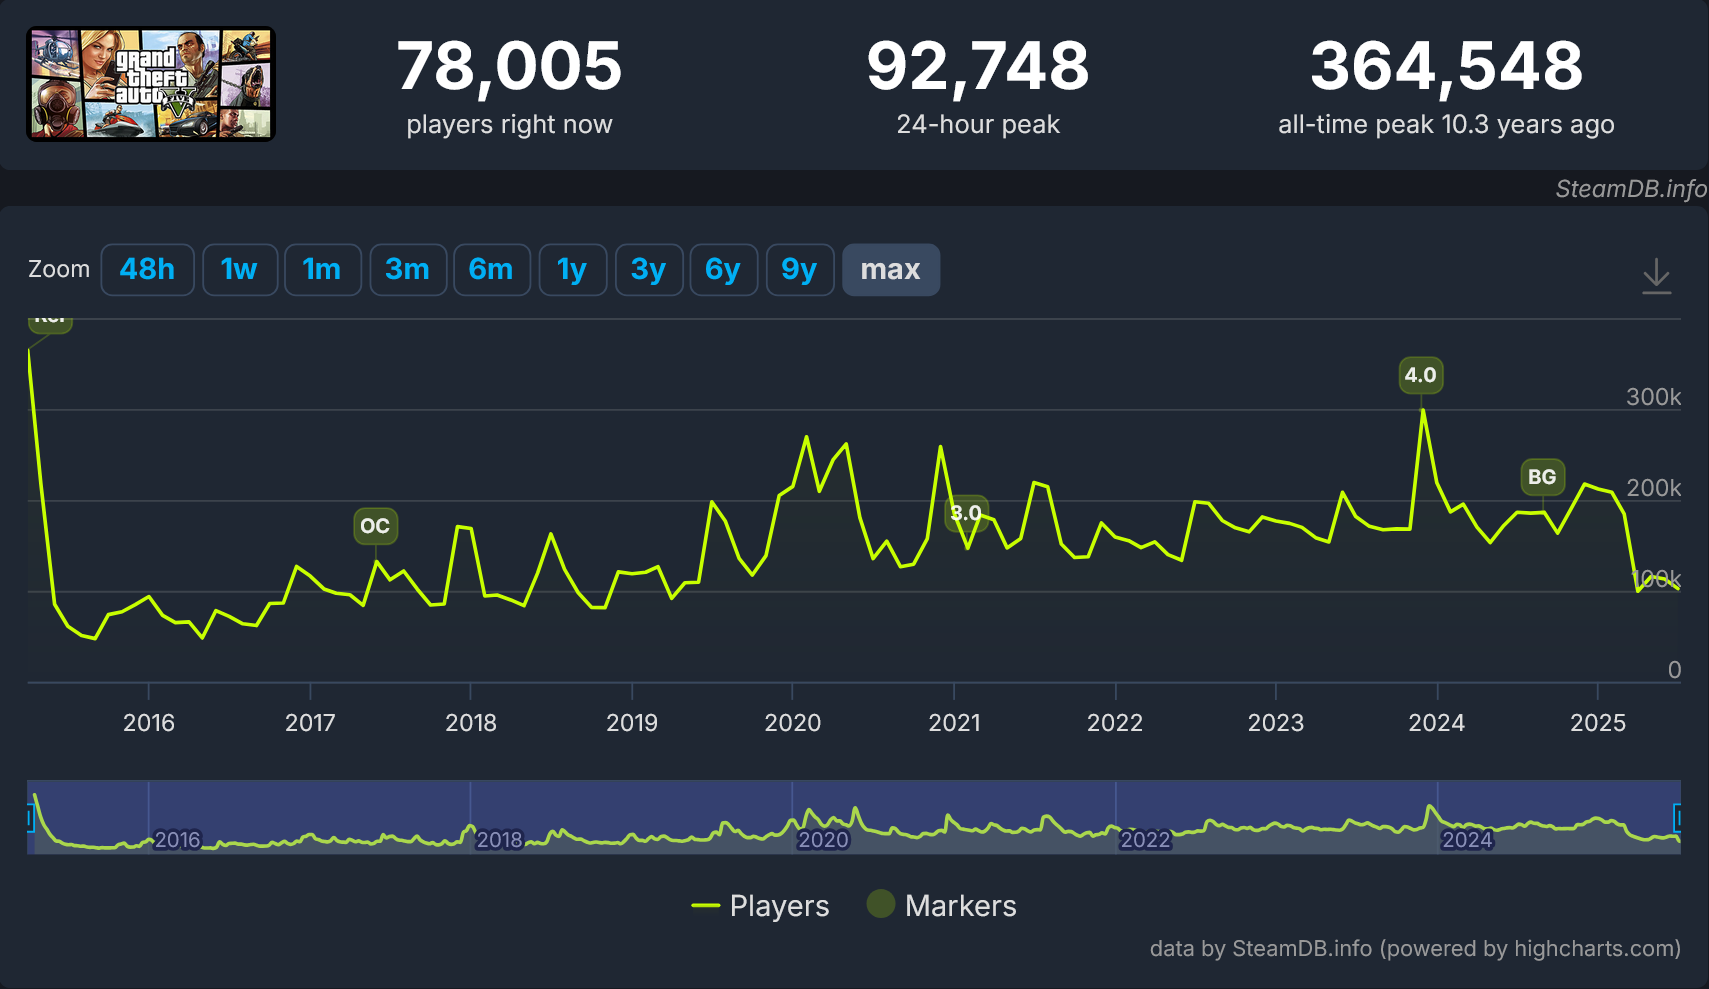Set zoom range to 1m

point(322,269)
